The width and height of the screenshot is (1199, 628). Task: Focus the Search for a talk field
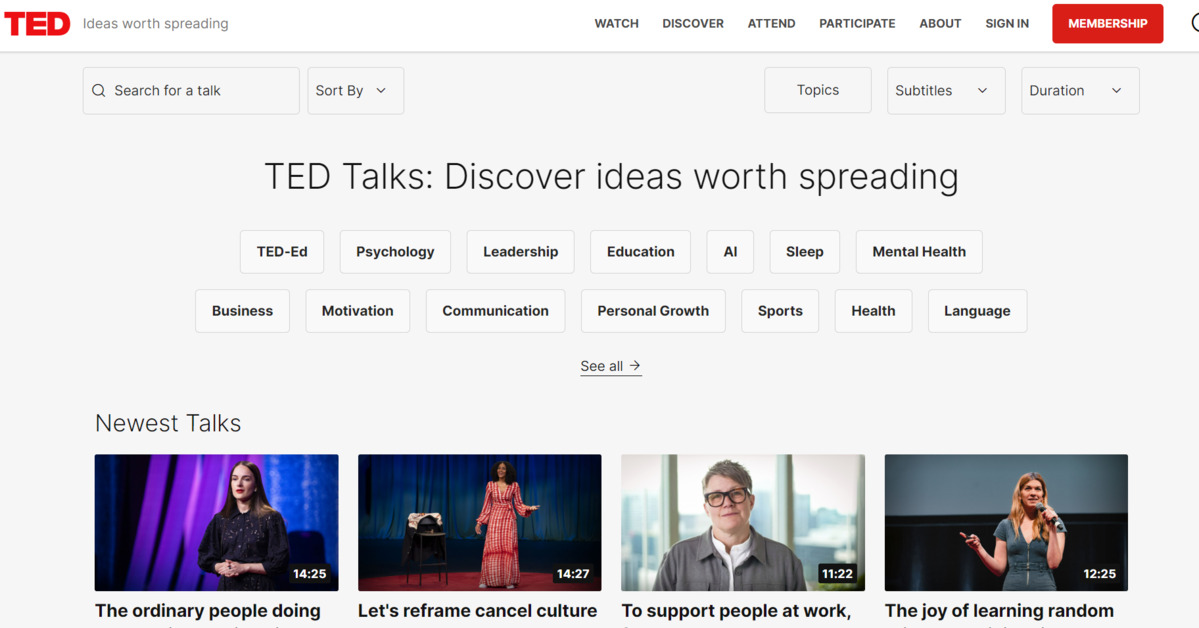click(191, 90)
